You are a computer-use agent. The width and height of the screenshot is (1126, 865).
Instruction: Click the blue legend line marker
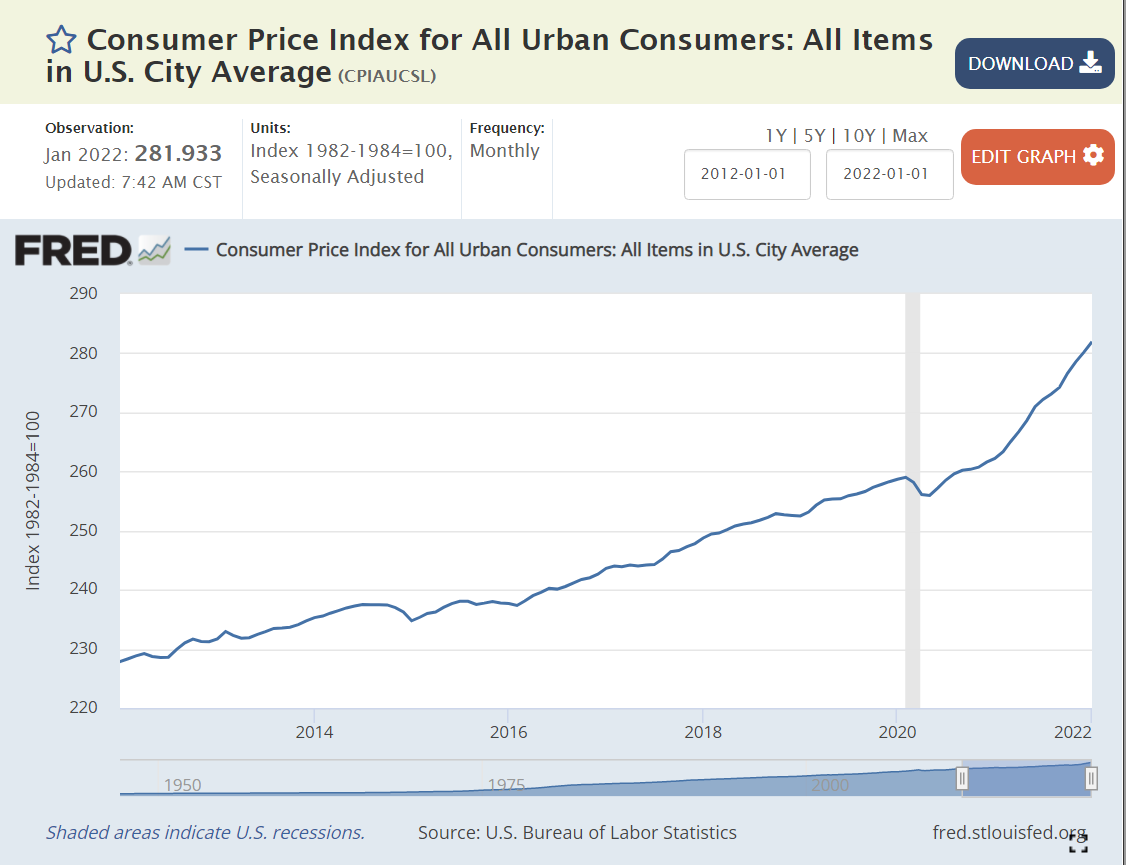[x=197, y=249]
